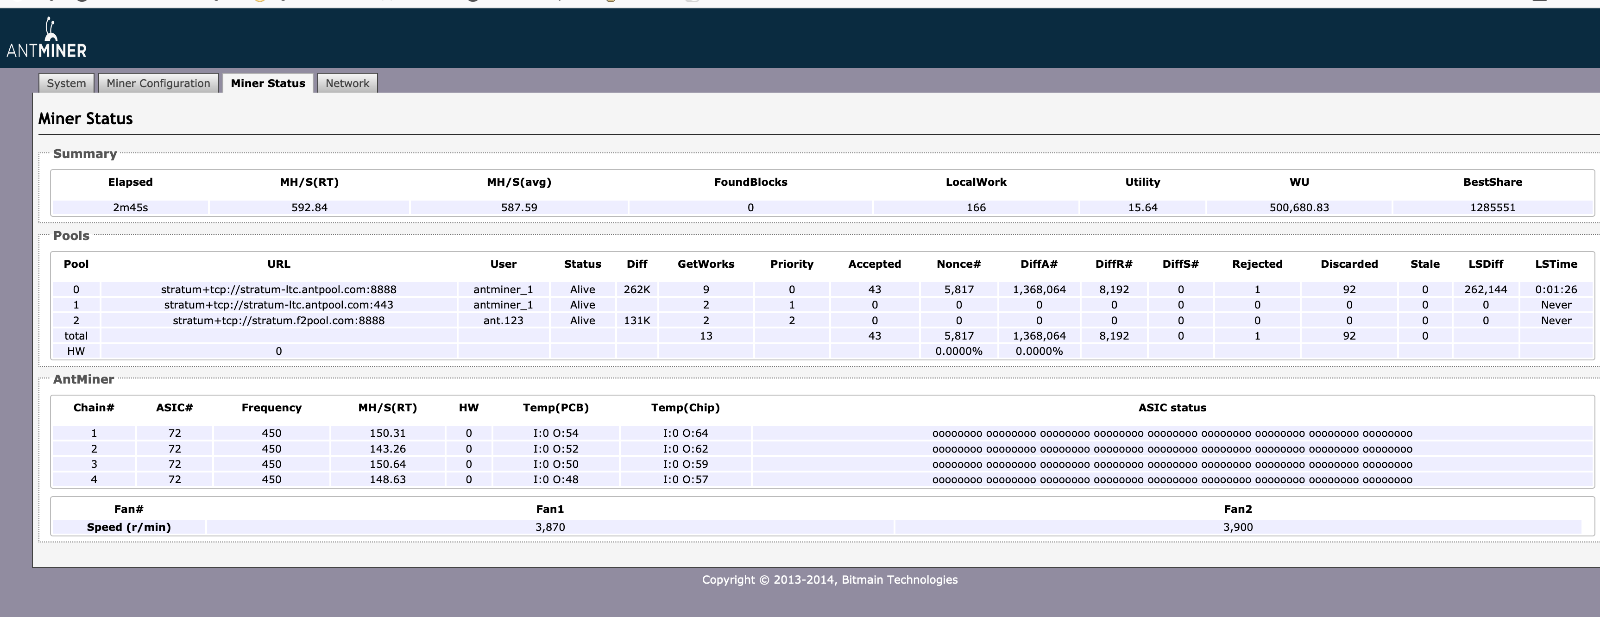This screenshot has height=617, width=1600.
Task: Click the BestShare column header
Action: 1492,182
